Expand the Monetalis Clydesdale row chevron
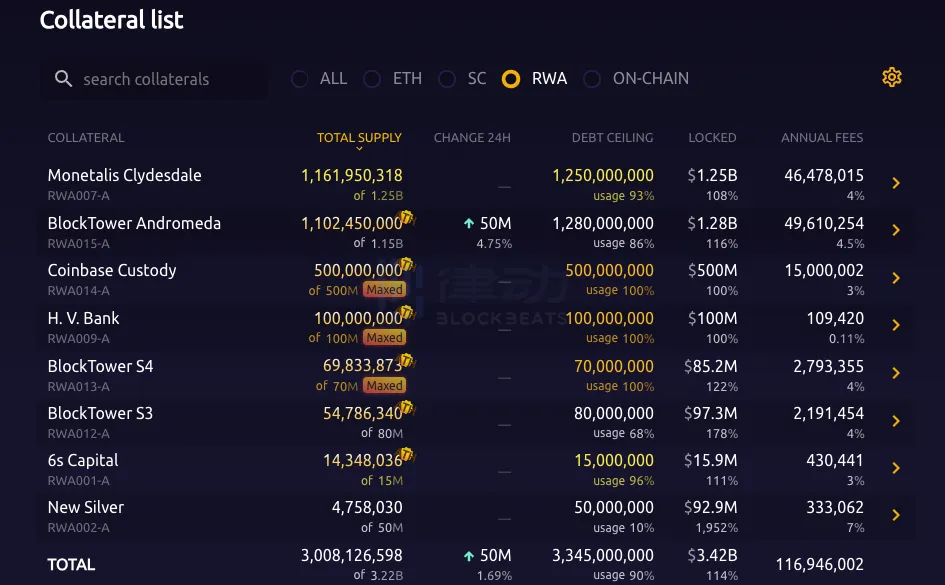The height and width of the screenshot is (585, 945). coord(896,183)
